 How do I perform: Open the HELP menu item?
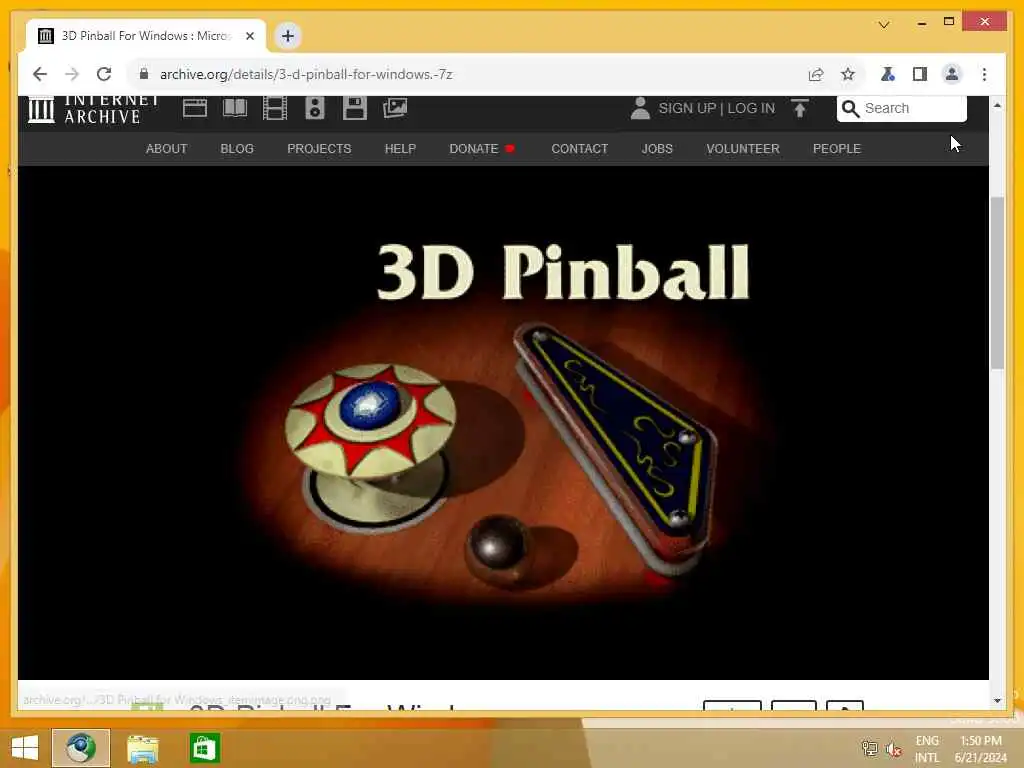(400, 149)
